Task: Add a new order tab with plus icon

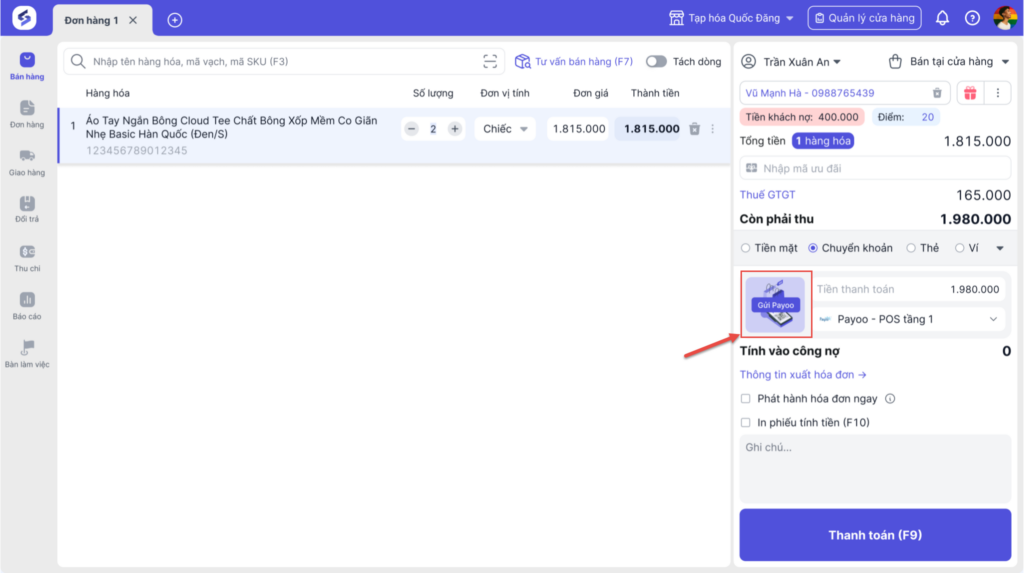Action: tap(174, 20)
